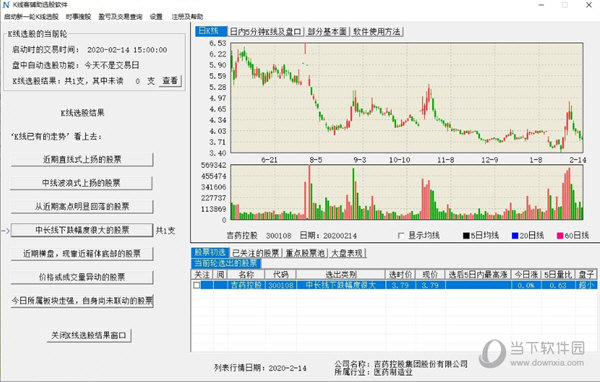Click the 今天不是交易日 status text
The width and height of the screenshot is (600, 382).
(112, 65)
